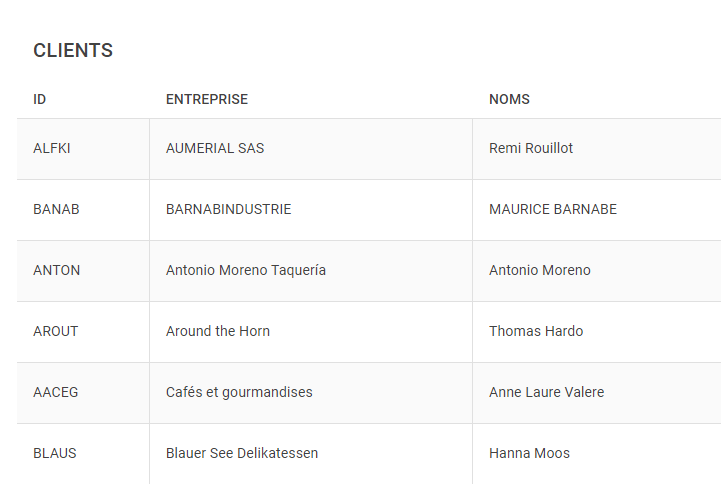Click the name Anne Laure Valere
This screenshot has width=721, height=484.
click(x=547, y=392)
